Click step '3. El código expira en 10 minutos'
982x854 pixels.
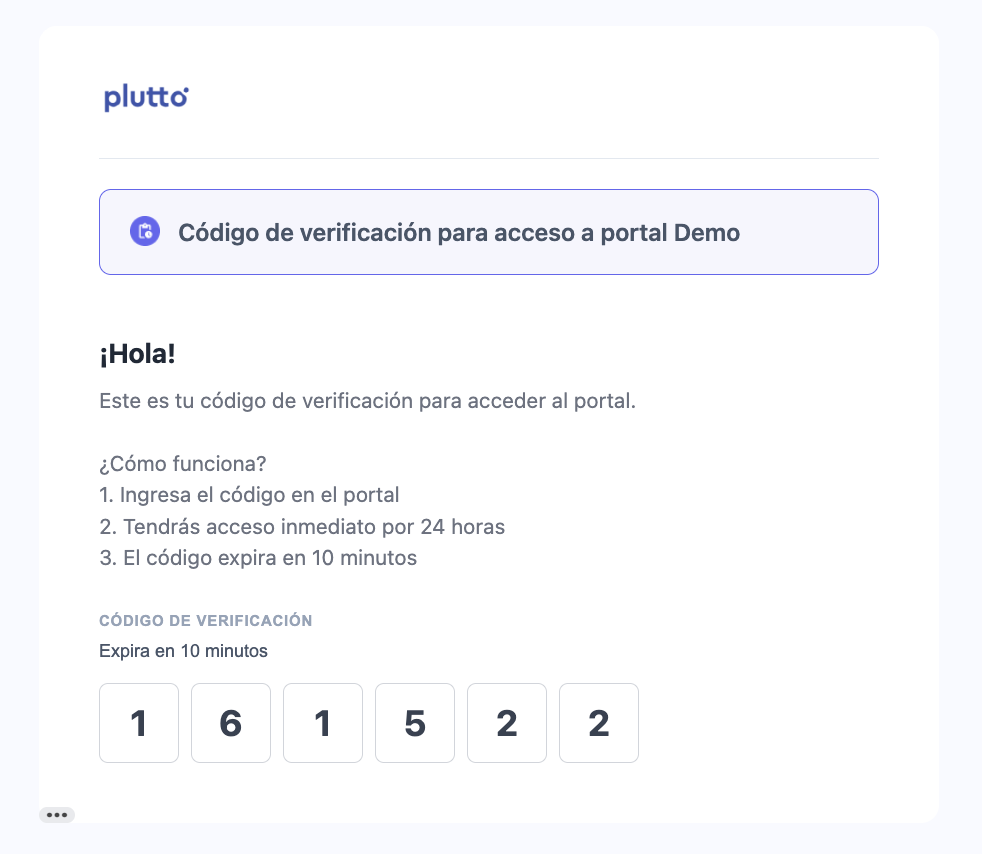258,558
